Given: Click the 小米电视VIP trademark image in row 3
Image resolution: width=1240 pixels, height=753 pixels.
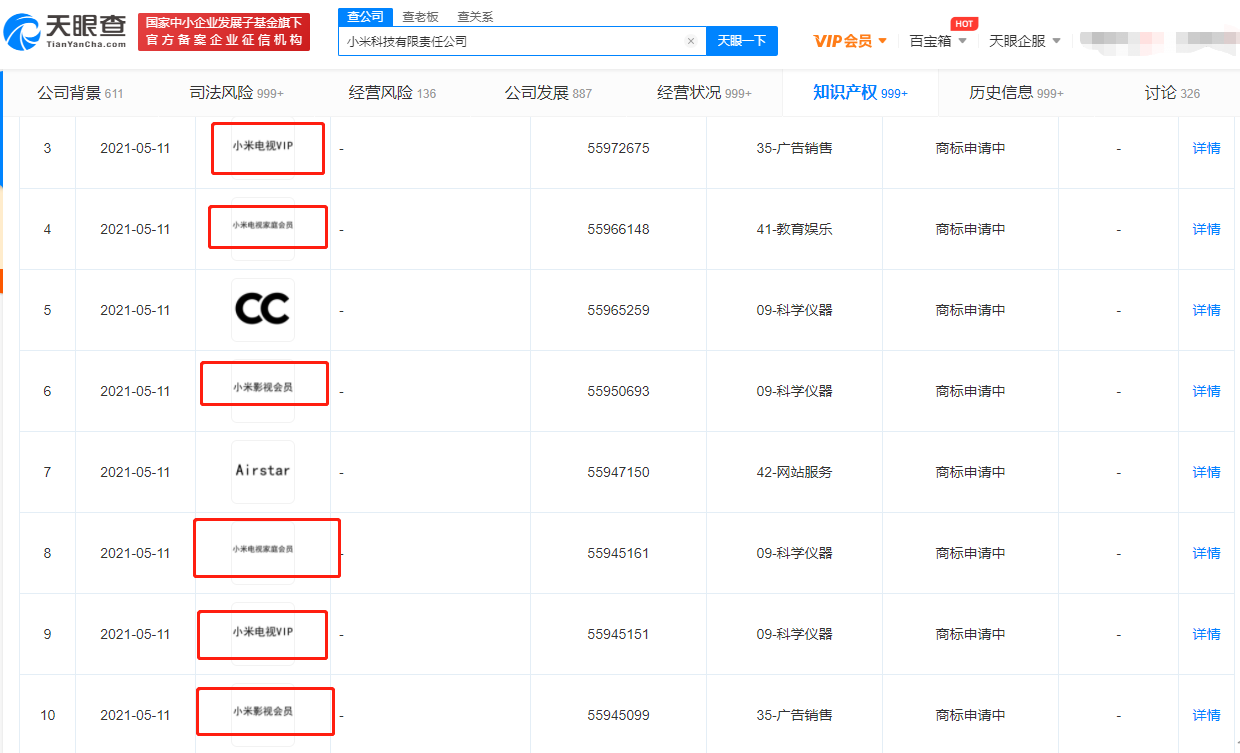Looking at the screenshot, I should pos(266,148).
